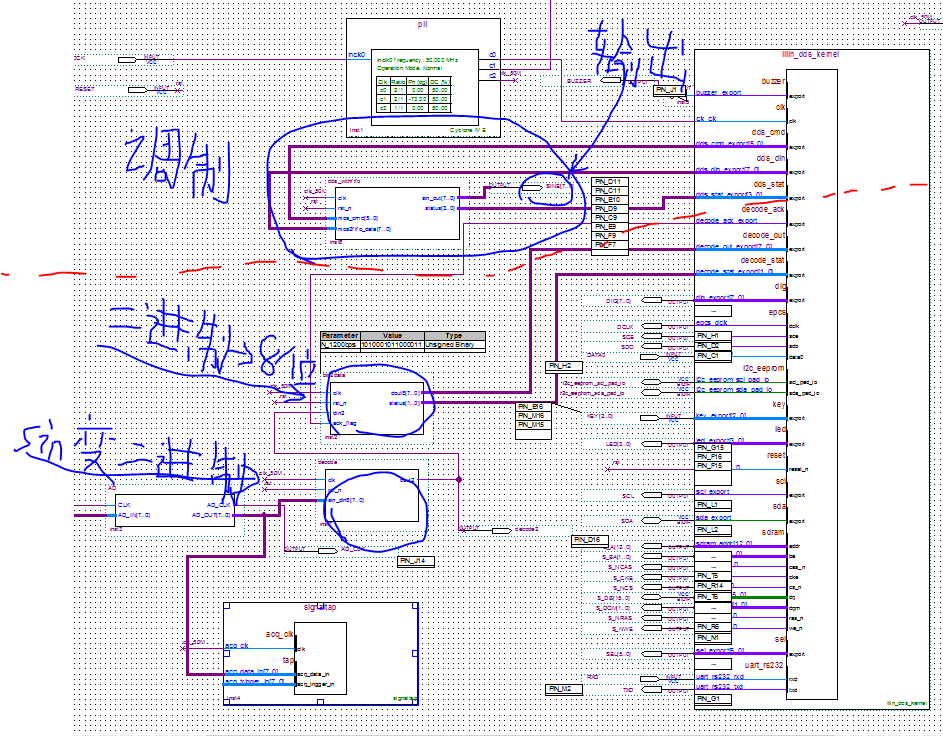943x736 pixels.
Task: Click the S_CKE output pin symbol
Action: 652,578
